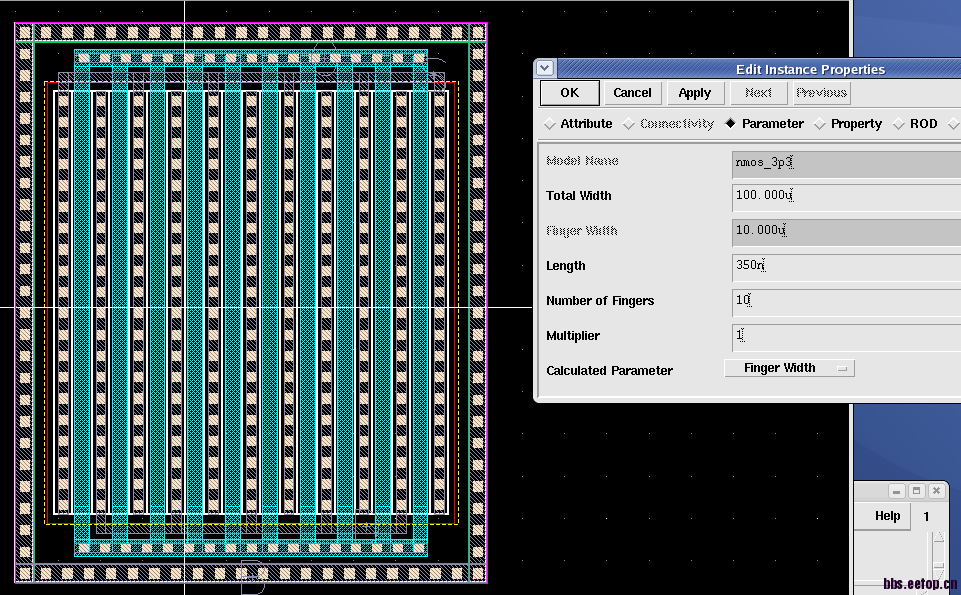This screenshot has height=595, width=961.
Task: Click the Calculated Parameter label
Action: coord(609,371)
